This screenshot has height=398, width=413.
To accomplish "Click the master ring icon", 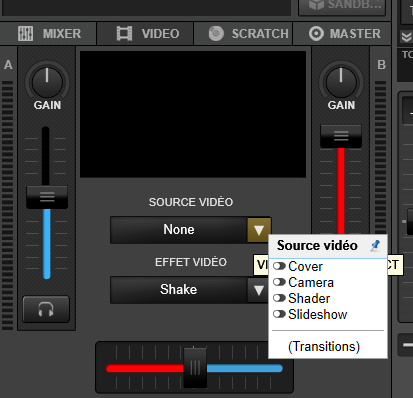I will (x=316, y=33).
